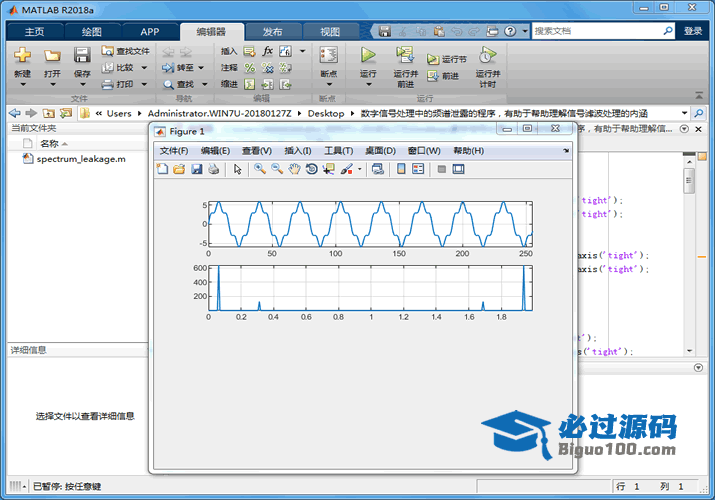
Task: Open Figure 1 插入(I) menu
Action: 298,151
